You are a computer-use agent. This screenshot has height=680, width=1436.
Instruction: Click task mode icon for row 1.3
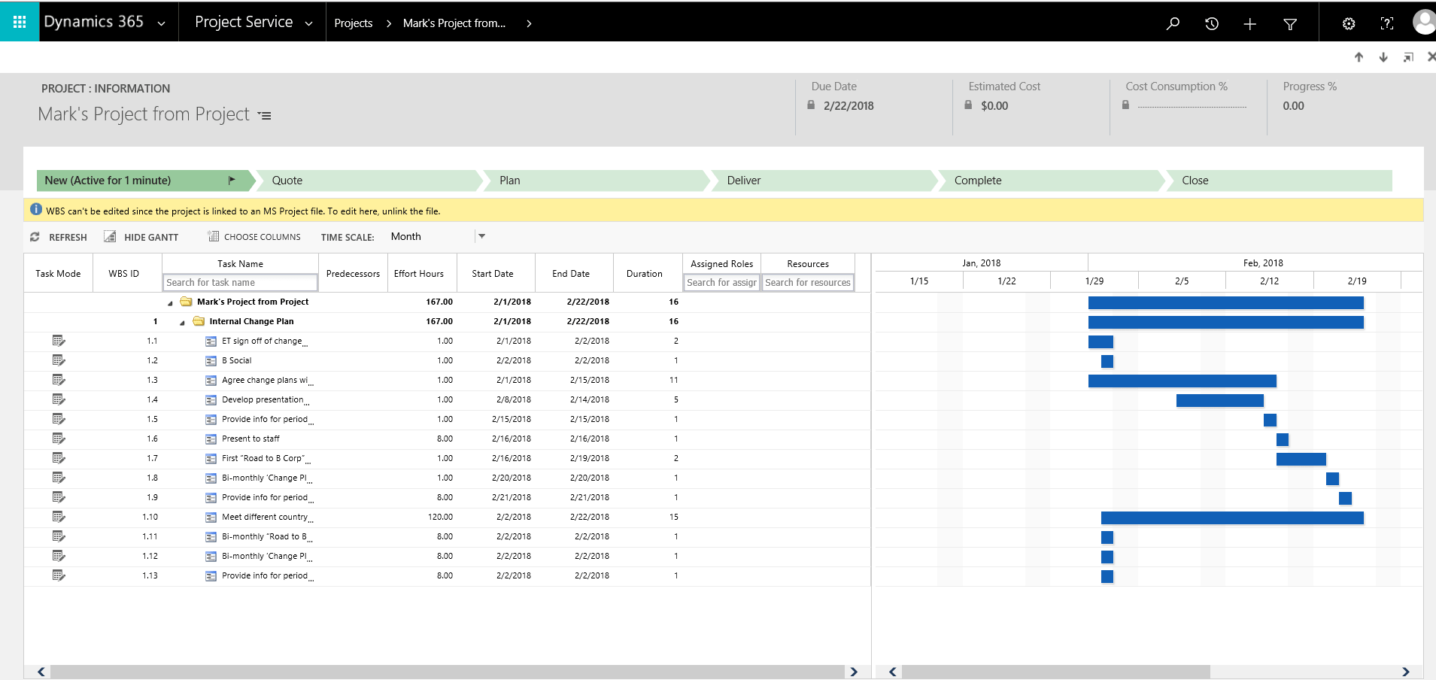[x=58, y=380]
